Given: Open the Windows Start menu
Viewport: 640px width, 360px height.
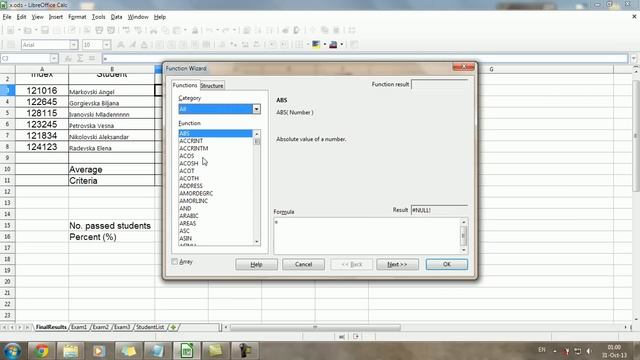Looking at the screenshot, I should [x=12, y=351].
